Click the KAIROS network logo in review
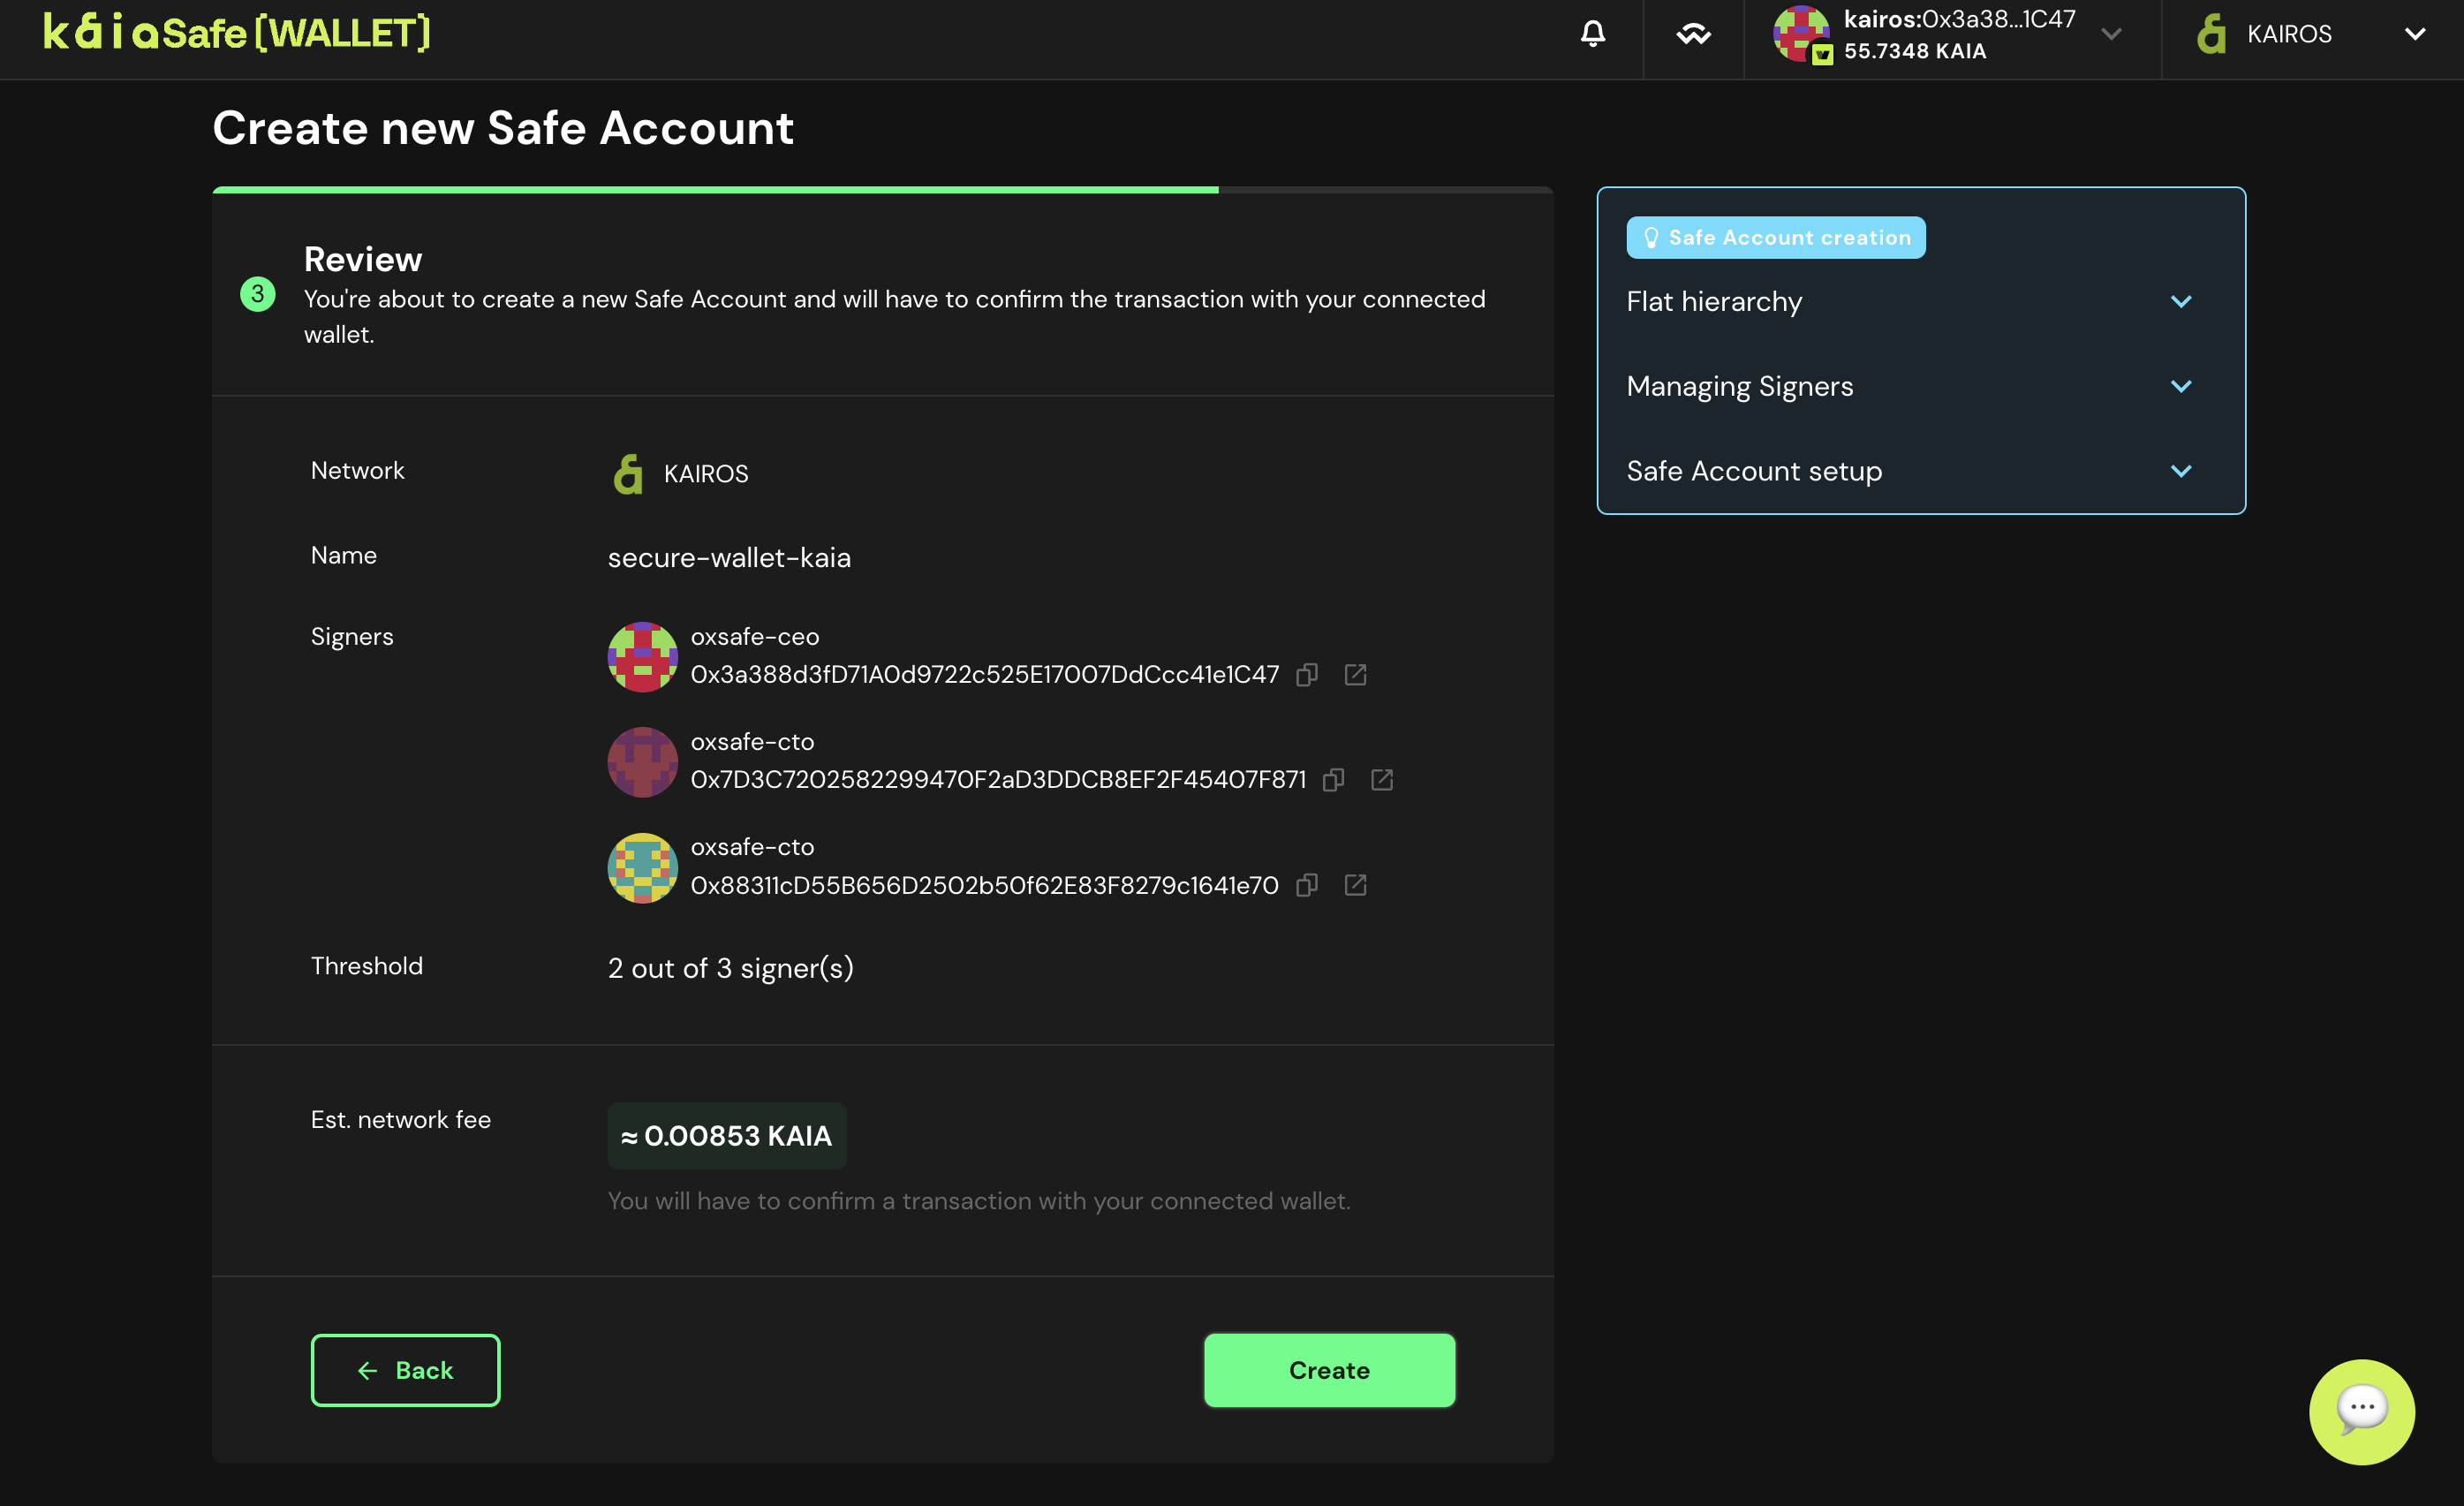Viewport: 2464px width, 1506px height. [628, 474]
